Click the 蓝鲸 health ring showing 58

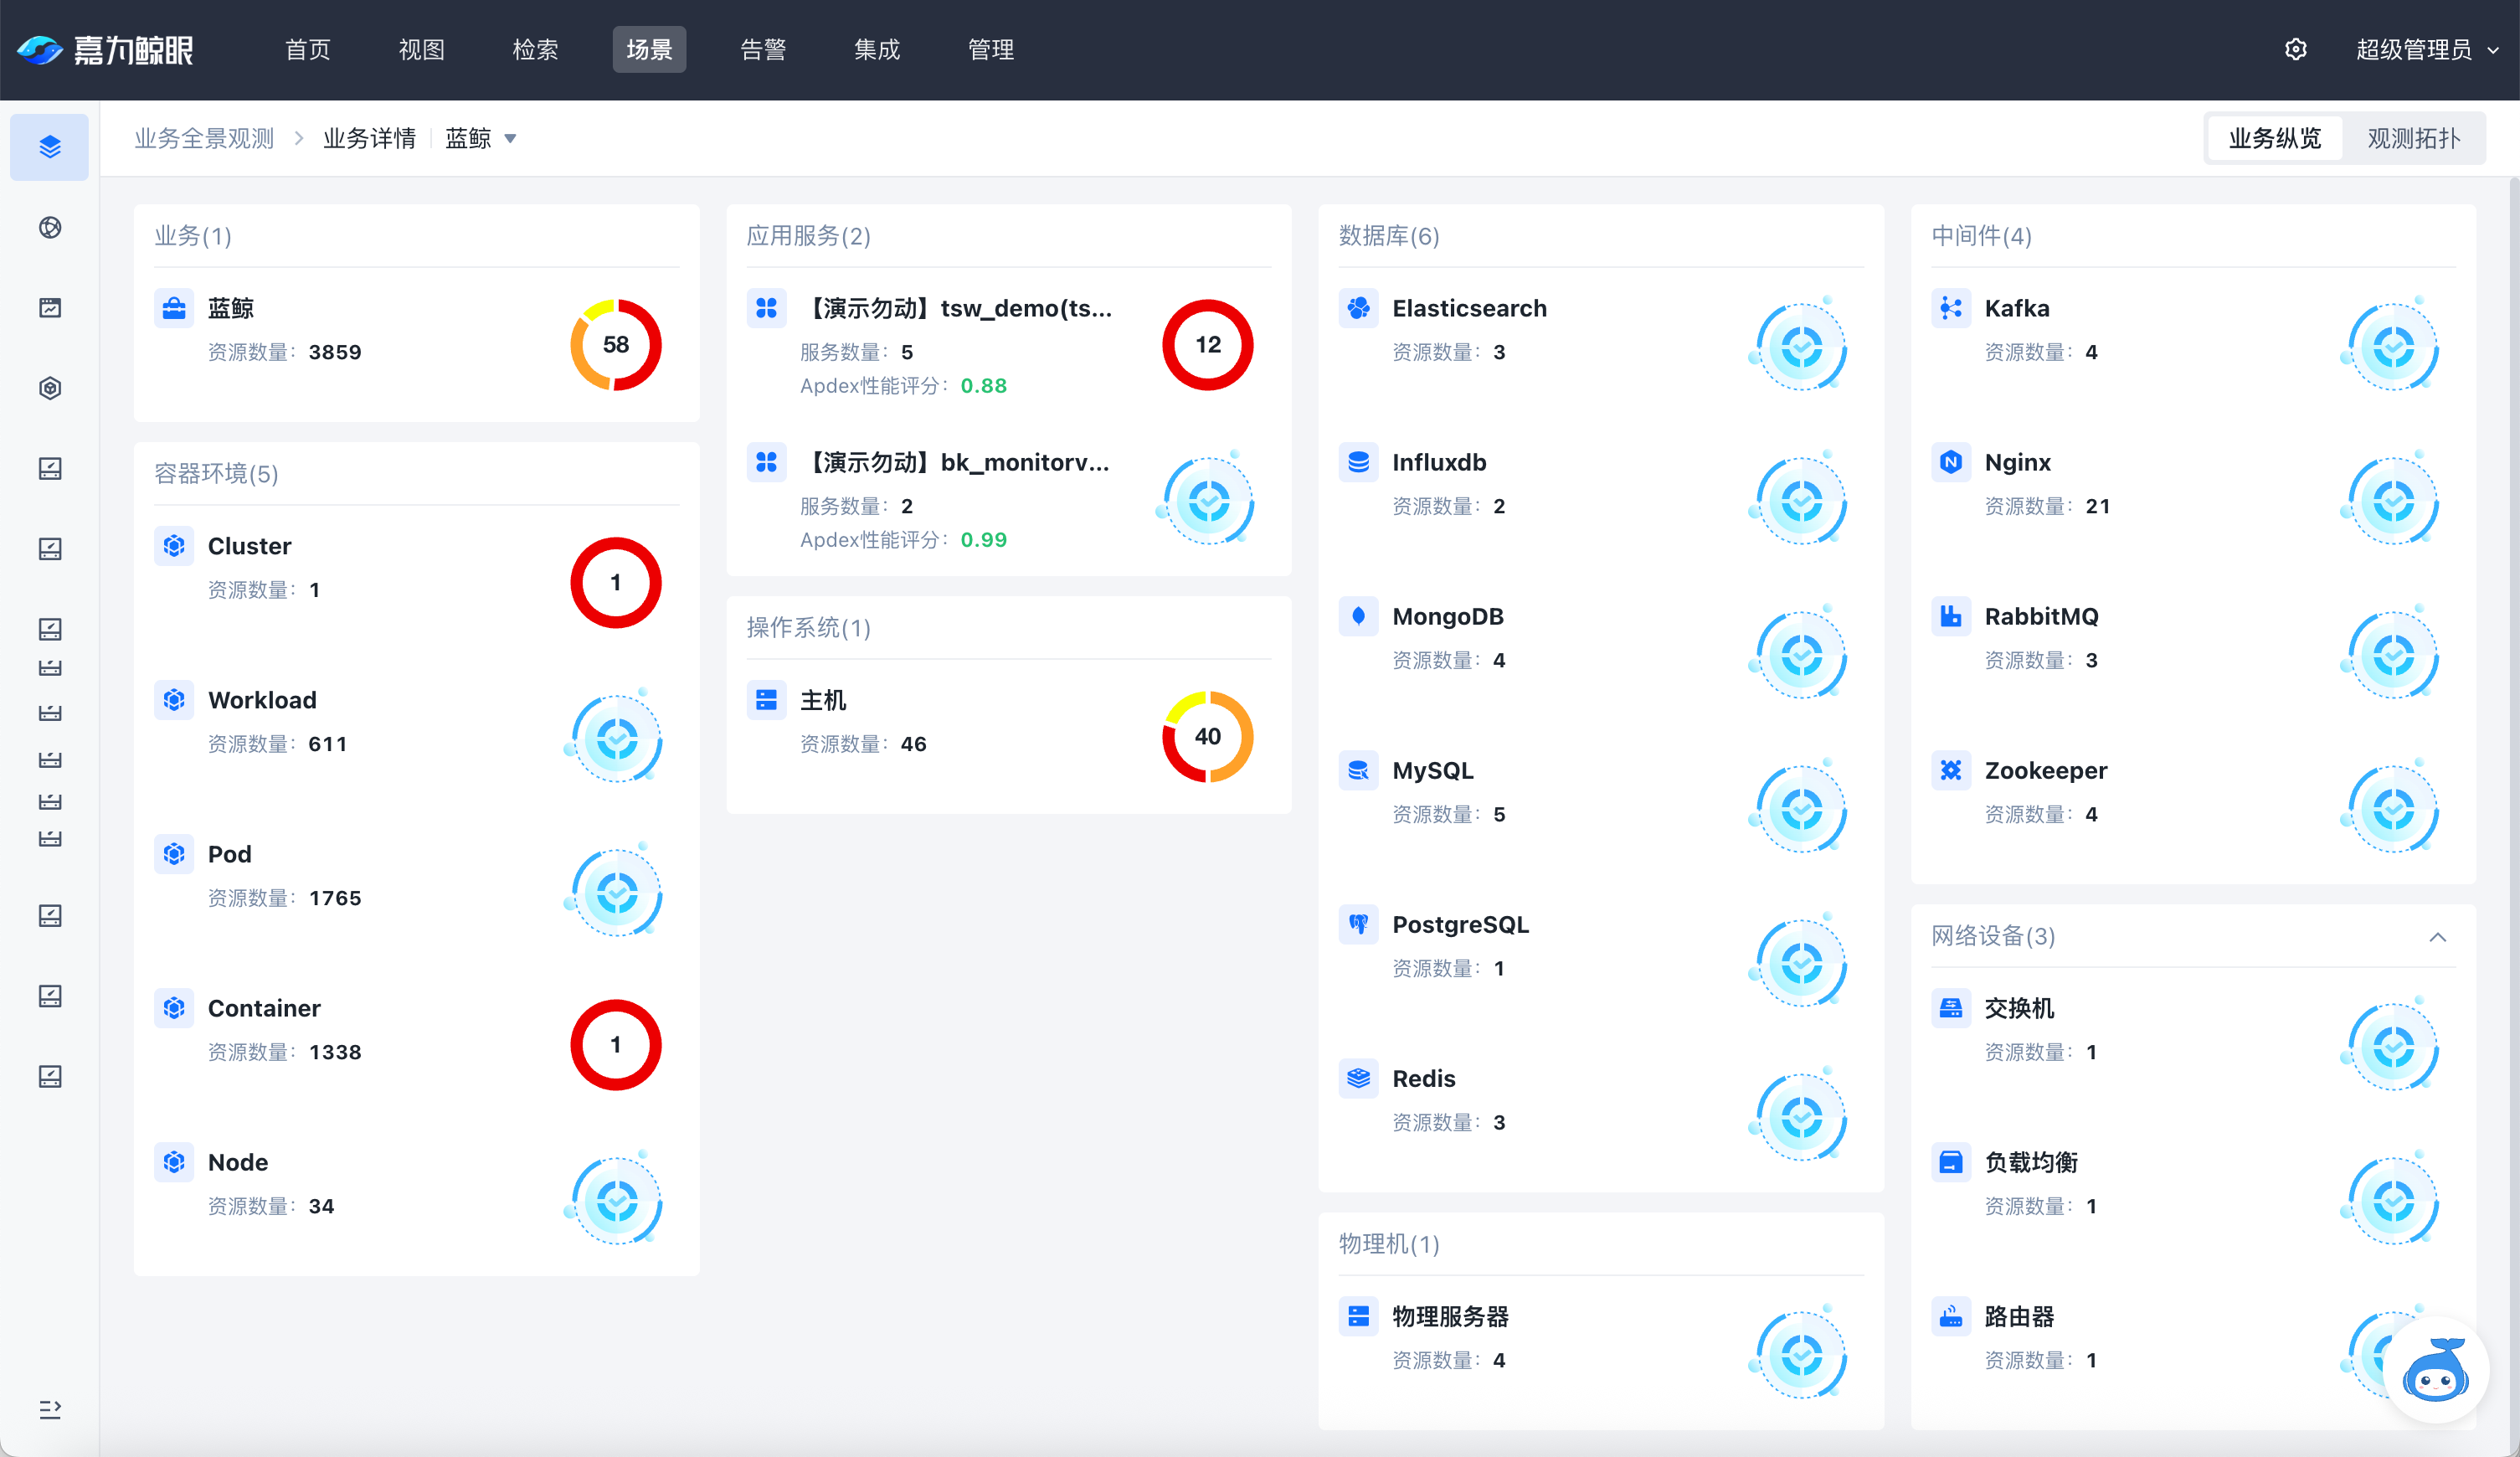pyautogui.click(x=615, y=345)
